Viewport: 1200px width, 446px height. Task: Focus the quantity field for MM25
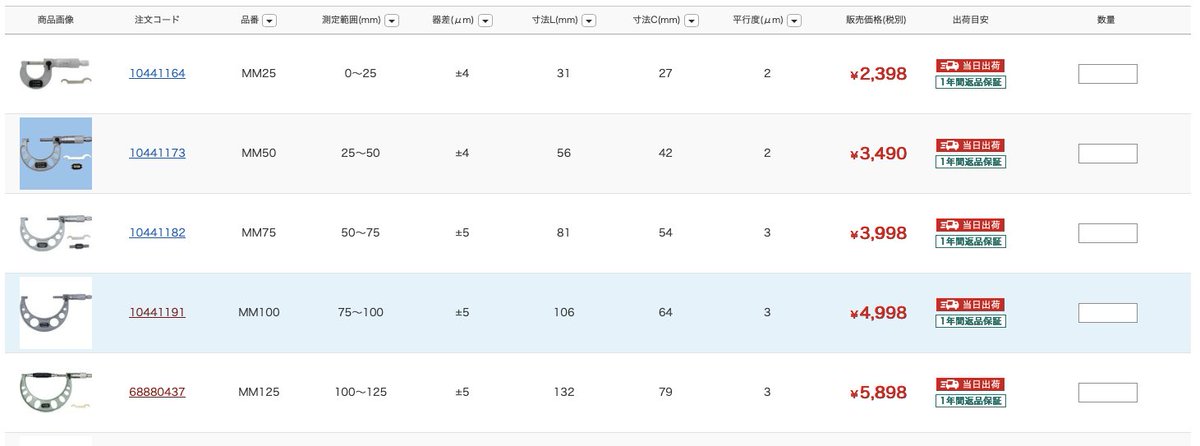point(1107,74)
